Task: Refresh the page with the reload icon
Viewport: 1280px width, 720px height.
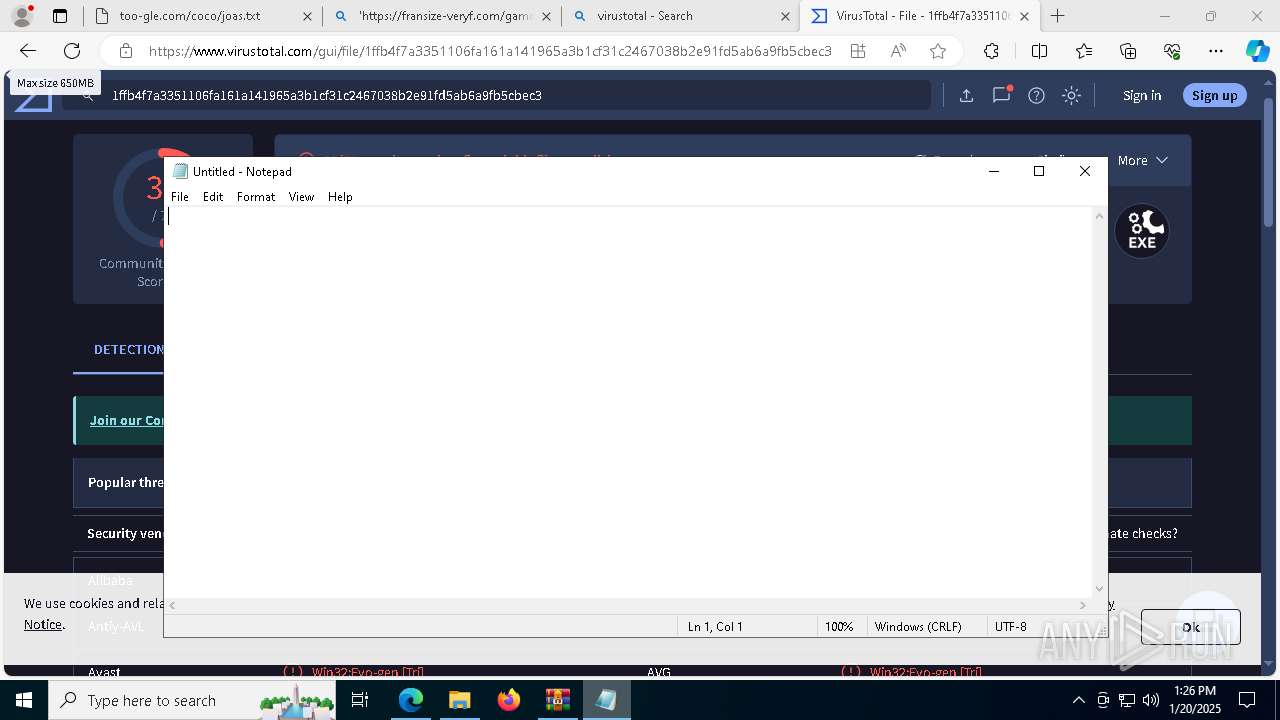Action: pos(72,51)
